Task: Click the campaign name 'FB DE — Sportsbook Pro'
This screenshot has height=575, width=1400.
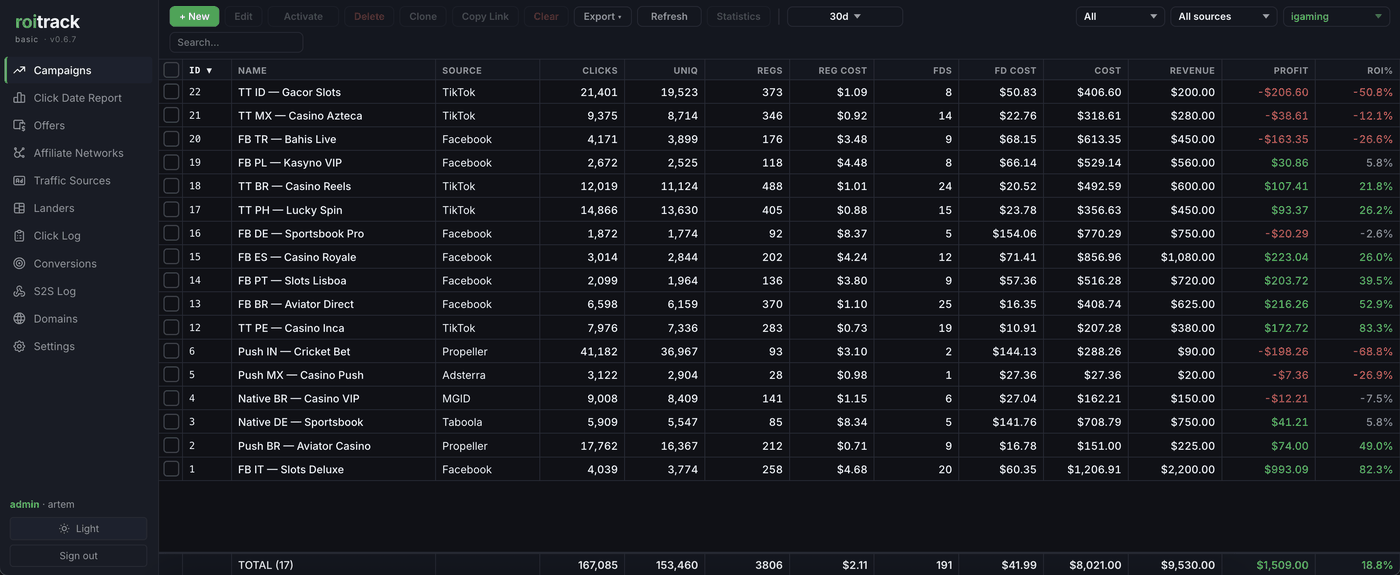Action: point(301,233)
